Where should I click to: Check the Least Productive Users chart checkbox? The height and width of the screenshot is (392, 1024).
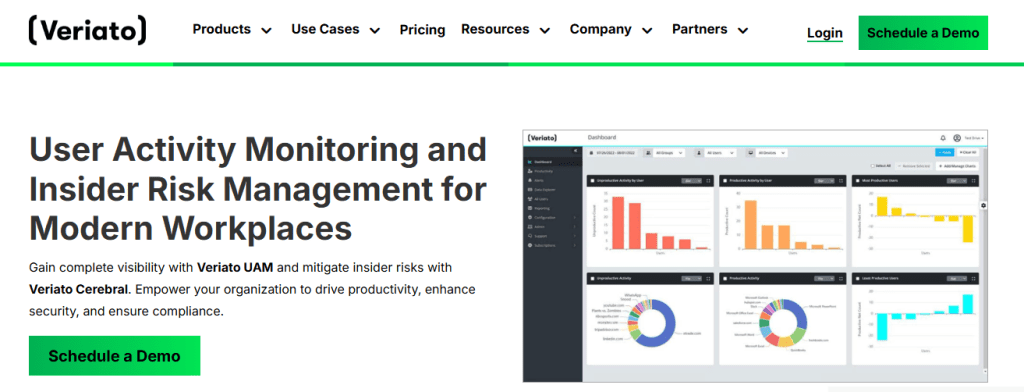click(x=857, y=278)
